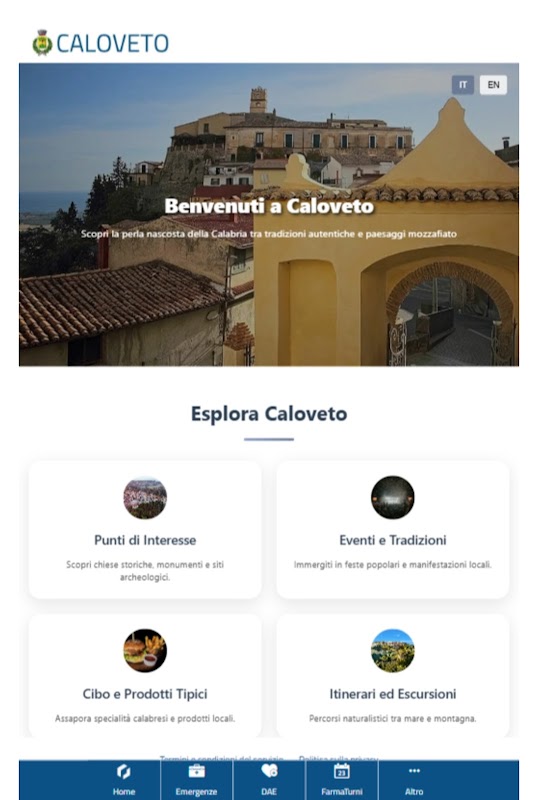This screenshot has height=800, width=538.
Task: Click the Caloveto coat of arms logo
Action: [x=42, y=43]
